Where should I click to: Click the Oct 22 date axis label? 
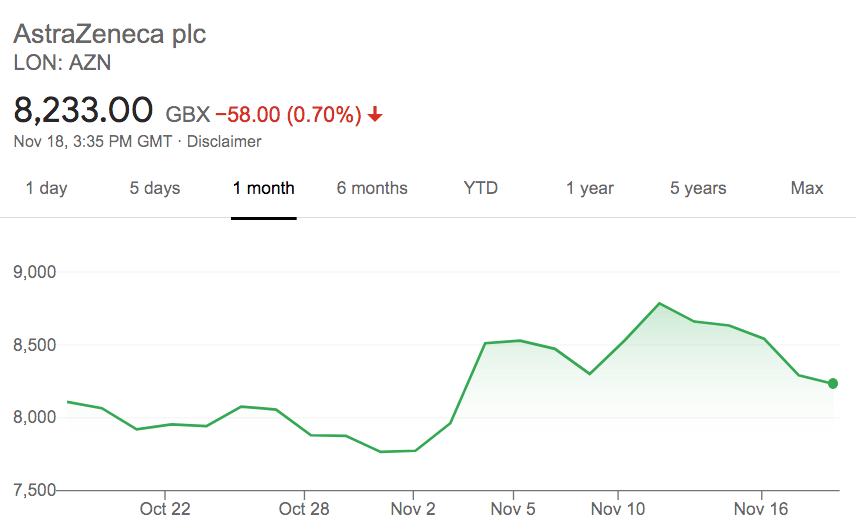[x=165, y=509]
